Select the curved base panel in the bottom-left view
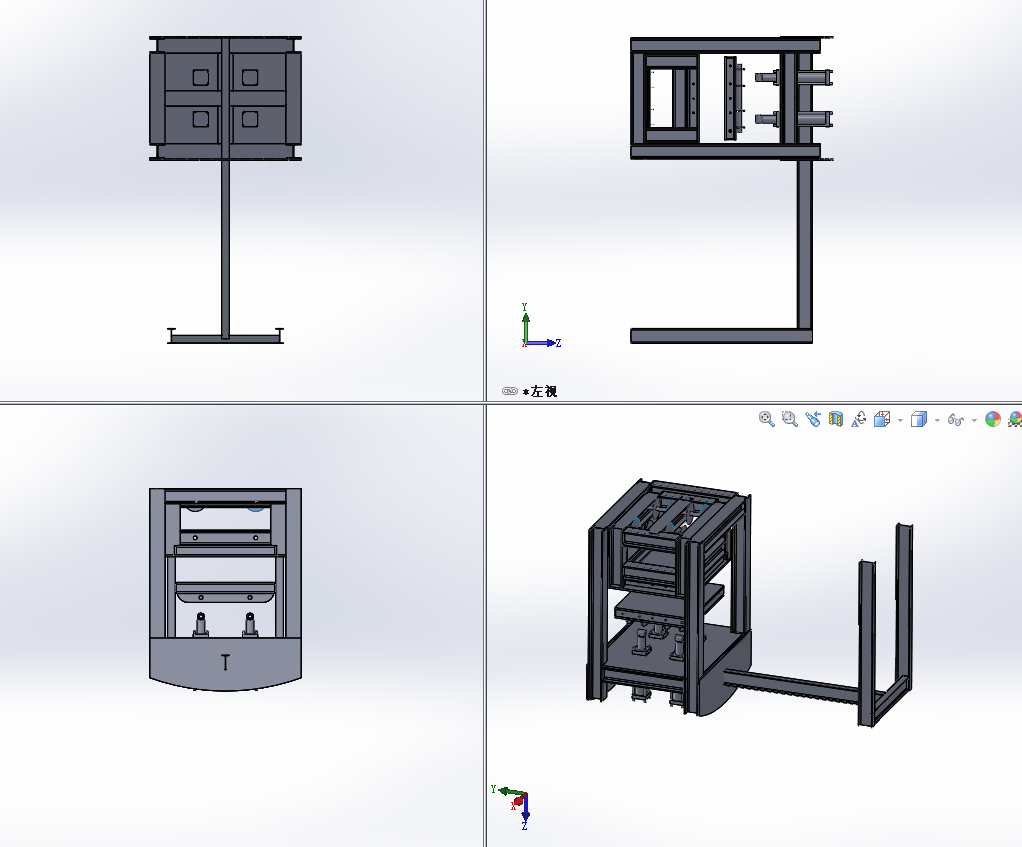 pyautogui.click(x=226, y=663)
